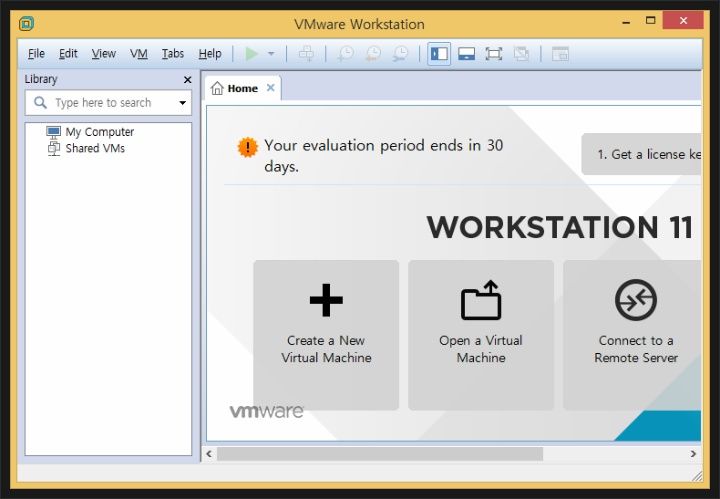
Task: Toggle the thumbnail bar view icon
Action: 466,54
